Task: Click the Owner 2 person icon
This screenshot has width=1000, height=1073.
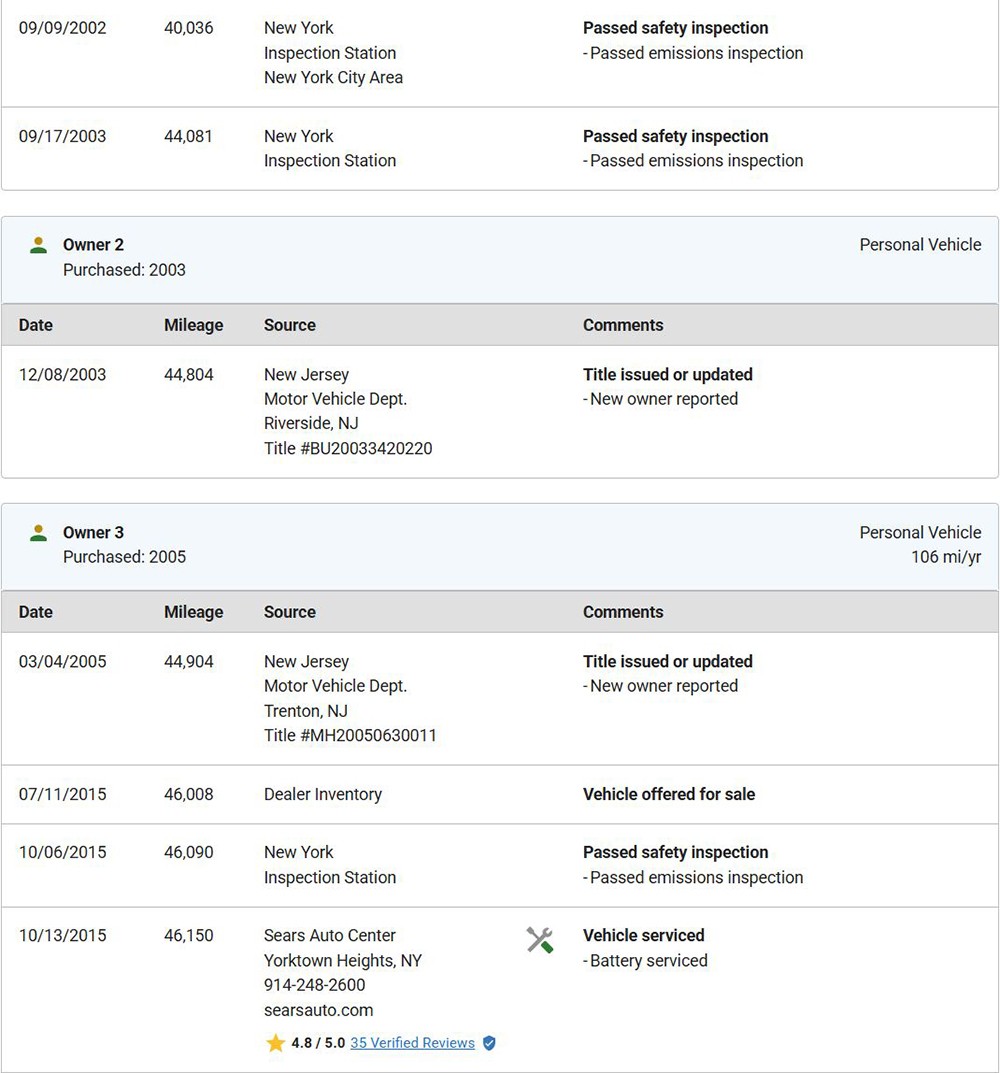Action: coord(38,245)
